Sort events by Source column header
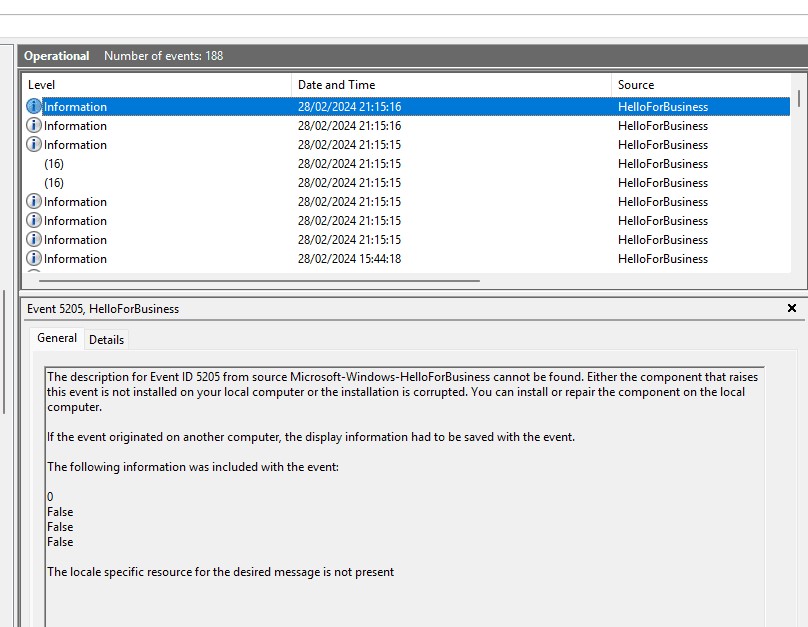 [701, 85]
